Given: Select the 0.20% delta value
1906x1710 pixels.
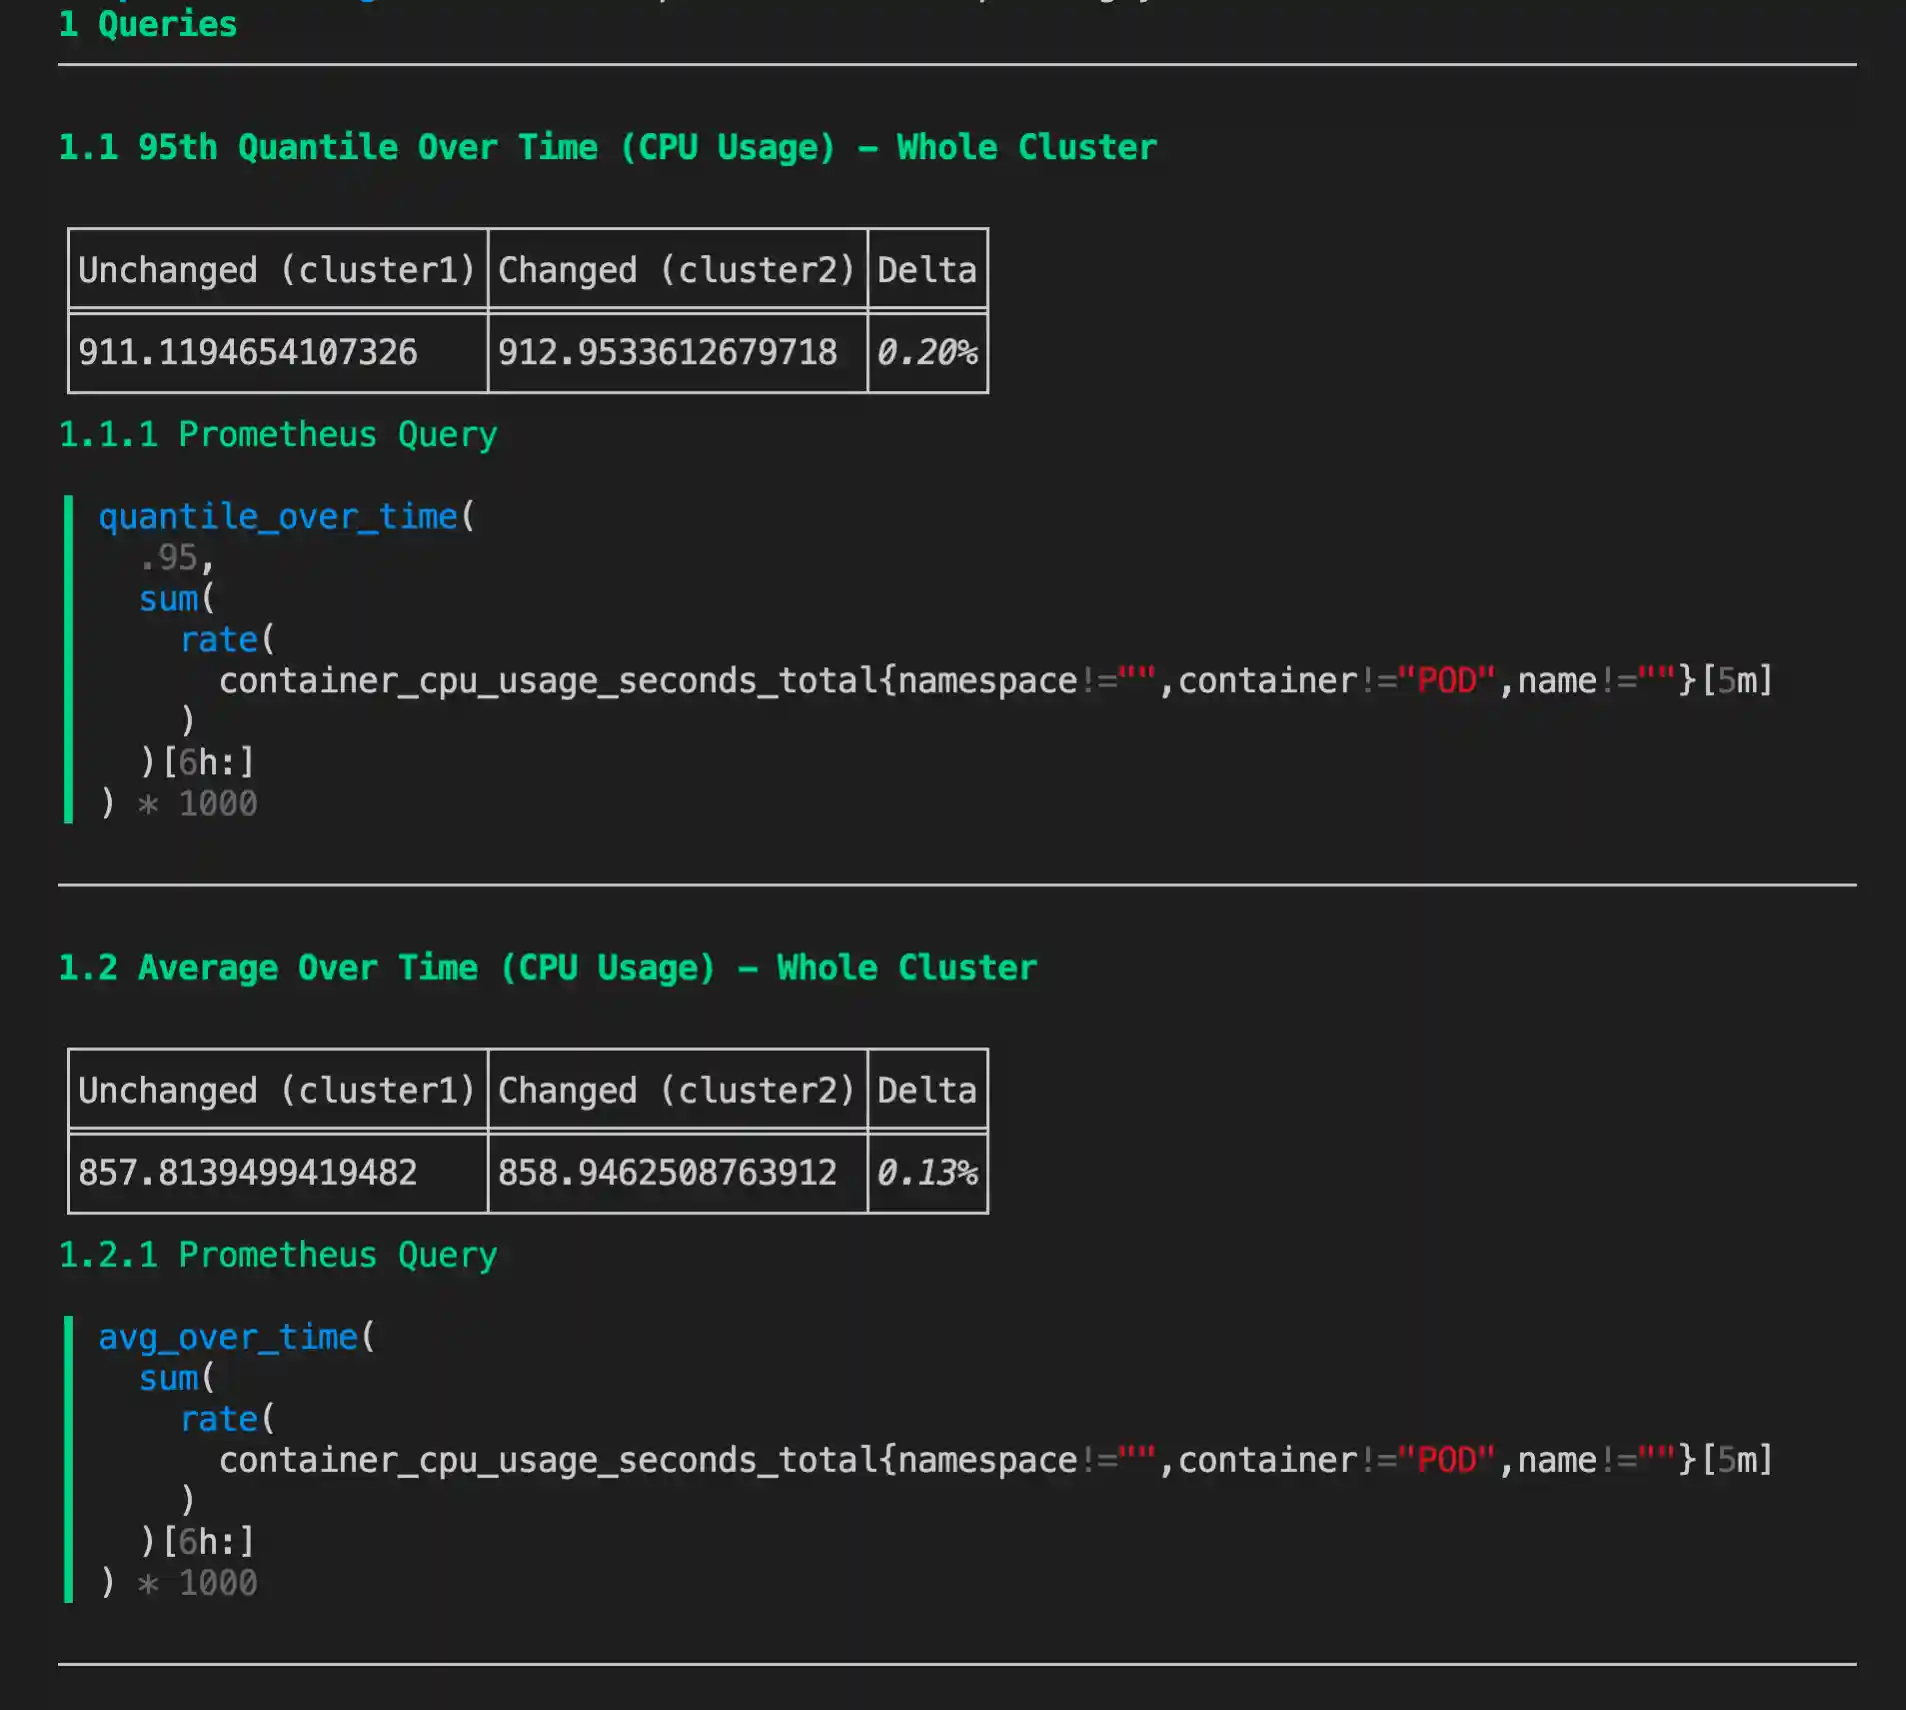Looking at the screenshot, I should coord(926,352).
